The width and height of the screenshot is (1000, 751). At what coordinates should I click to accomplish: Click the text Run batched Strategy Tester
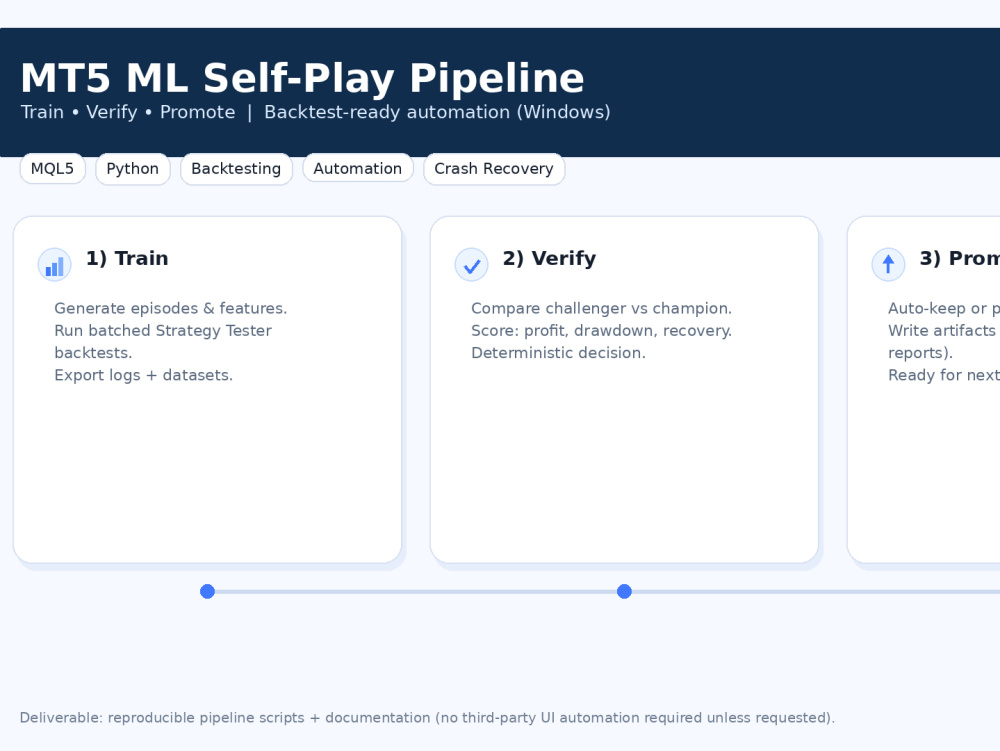(163, 331)
